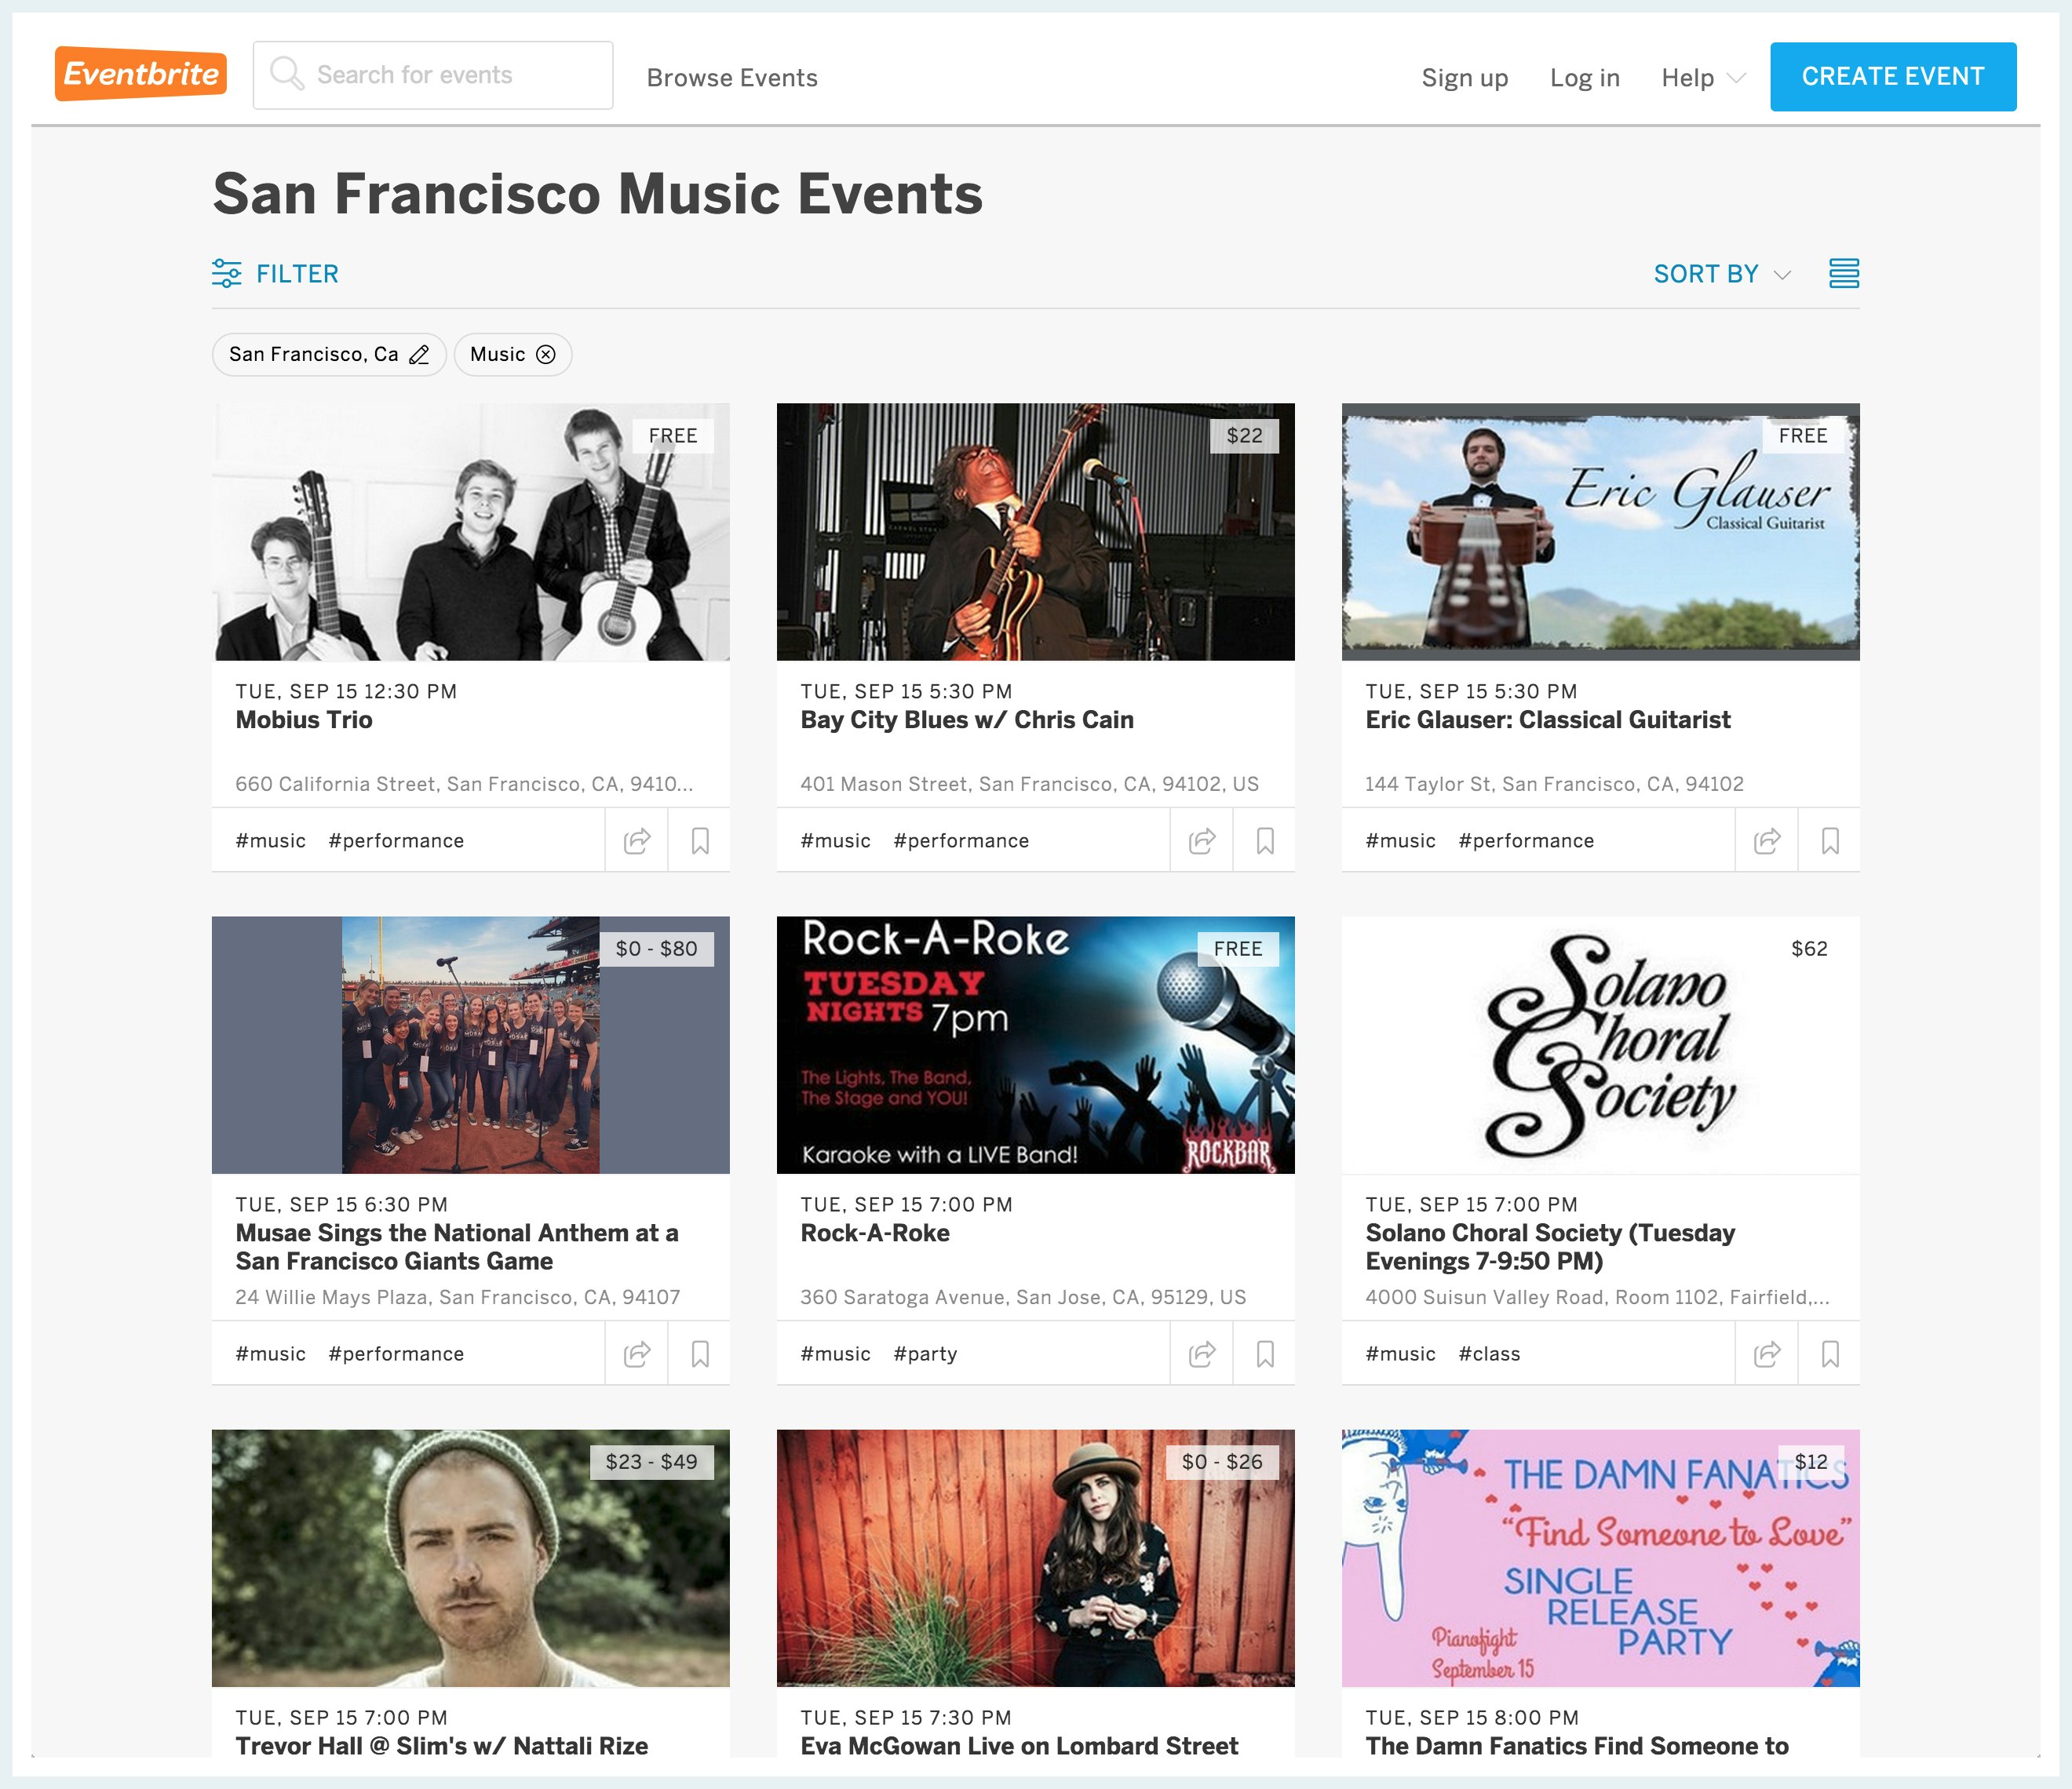2072x1789 pixels.
Task: Click the Create Event button
Action: click(x=1892, y=76)
